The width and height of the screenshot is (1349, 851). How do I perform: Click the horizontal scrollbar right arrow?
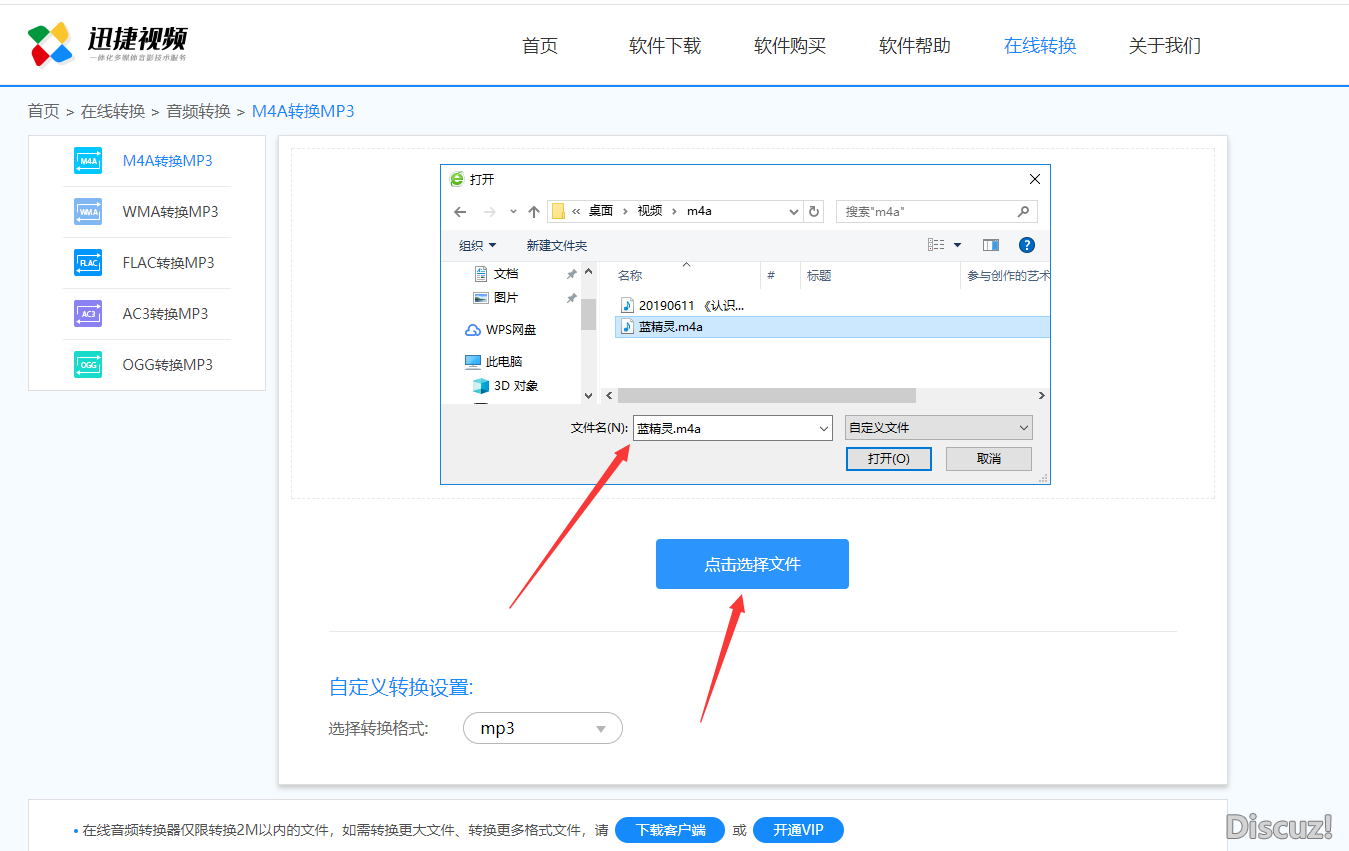1041,396
